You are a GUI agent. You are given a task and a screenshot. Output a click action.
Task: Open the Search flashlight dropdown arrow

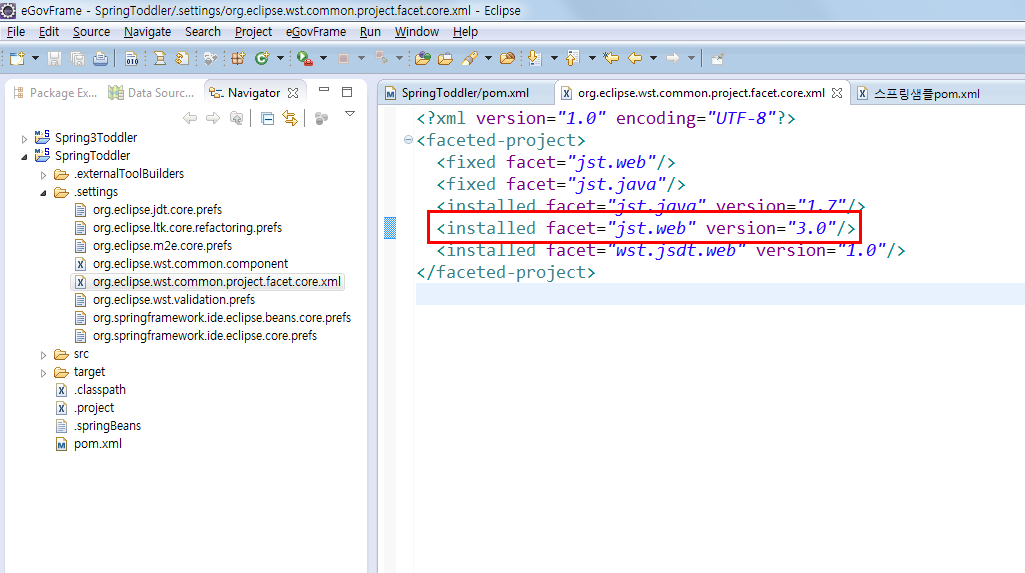tap(488, 58)
